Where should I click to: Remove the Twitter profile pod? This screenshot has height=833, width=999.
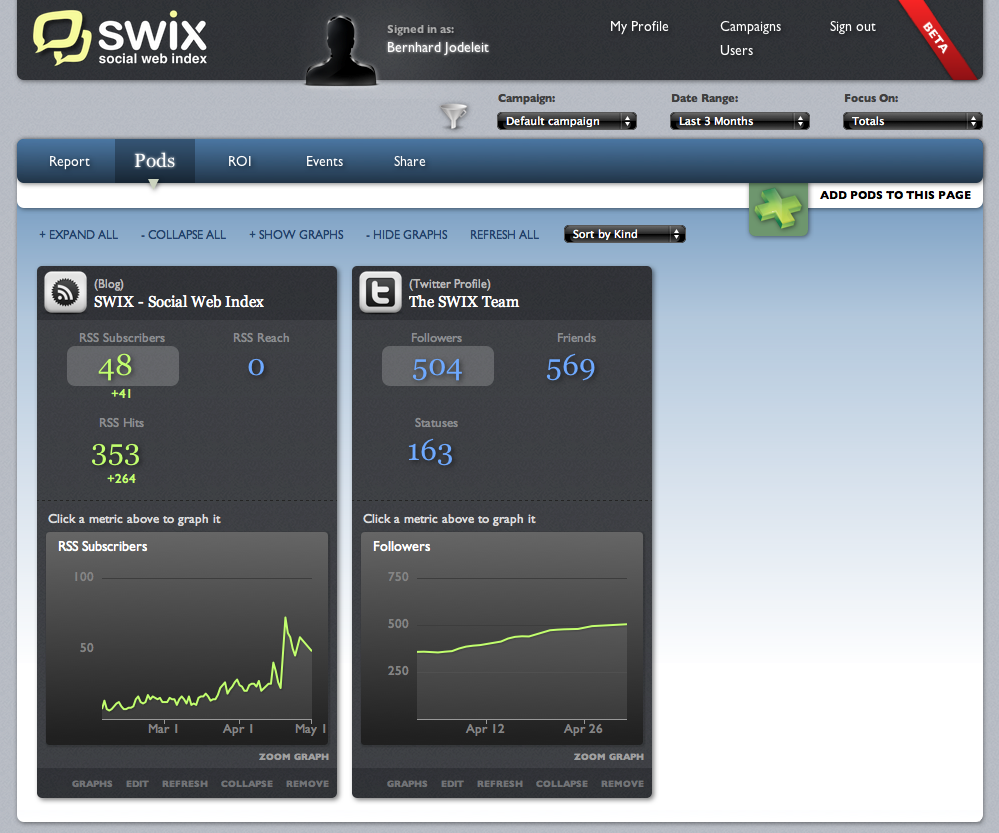622,783
